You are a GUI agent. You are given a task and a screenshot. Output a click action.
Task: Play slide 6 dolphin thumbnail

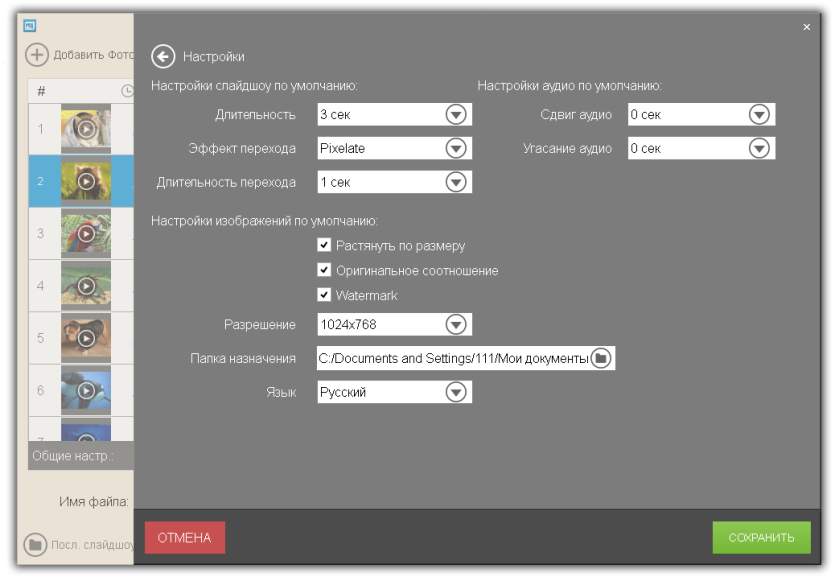pos(86,390)
